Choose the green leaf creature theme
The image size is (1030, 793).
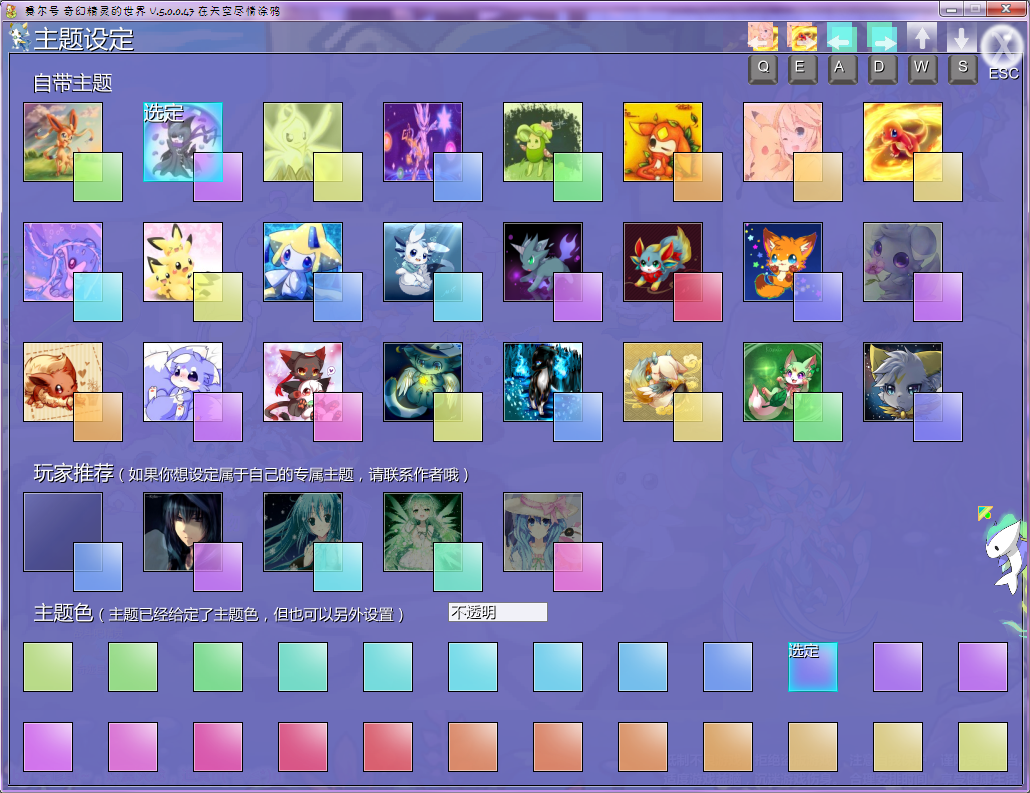543,142
